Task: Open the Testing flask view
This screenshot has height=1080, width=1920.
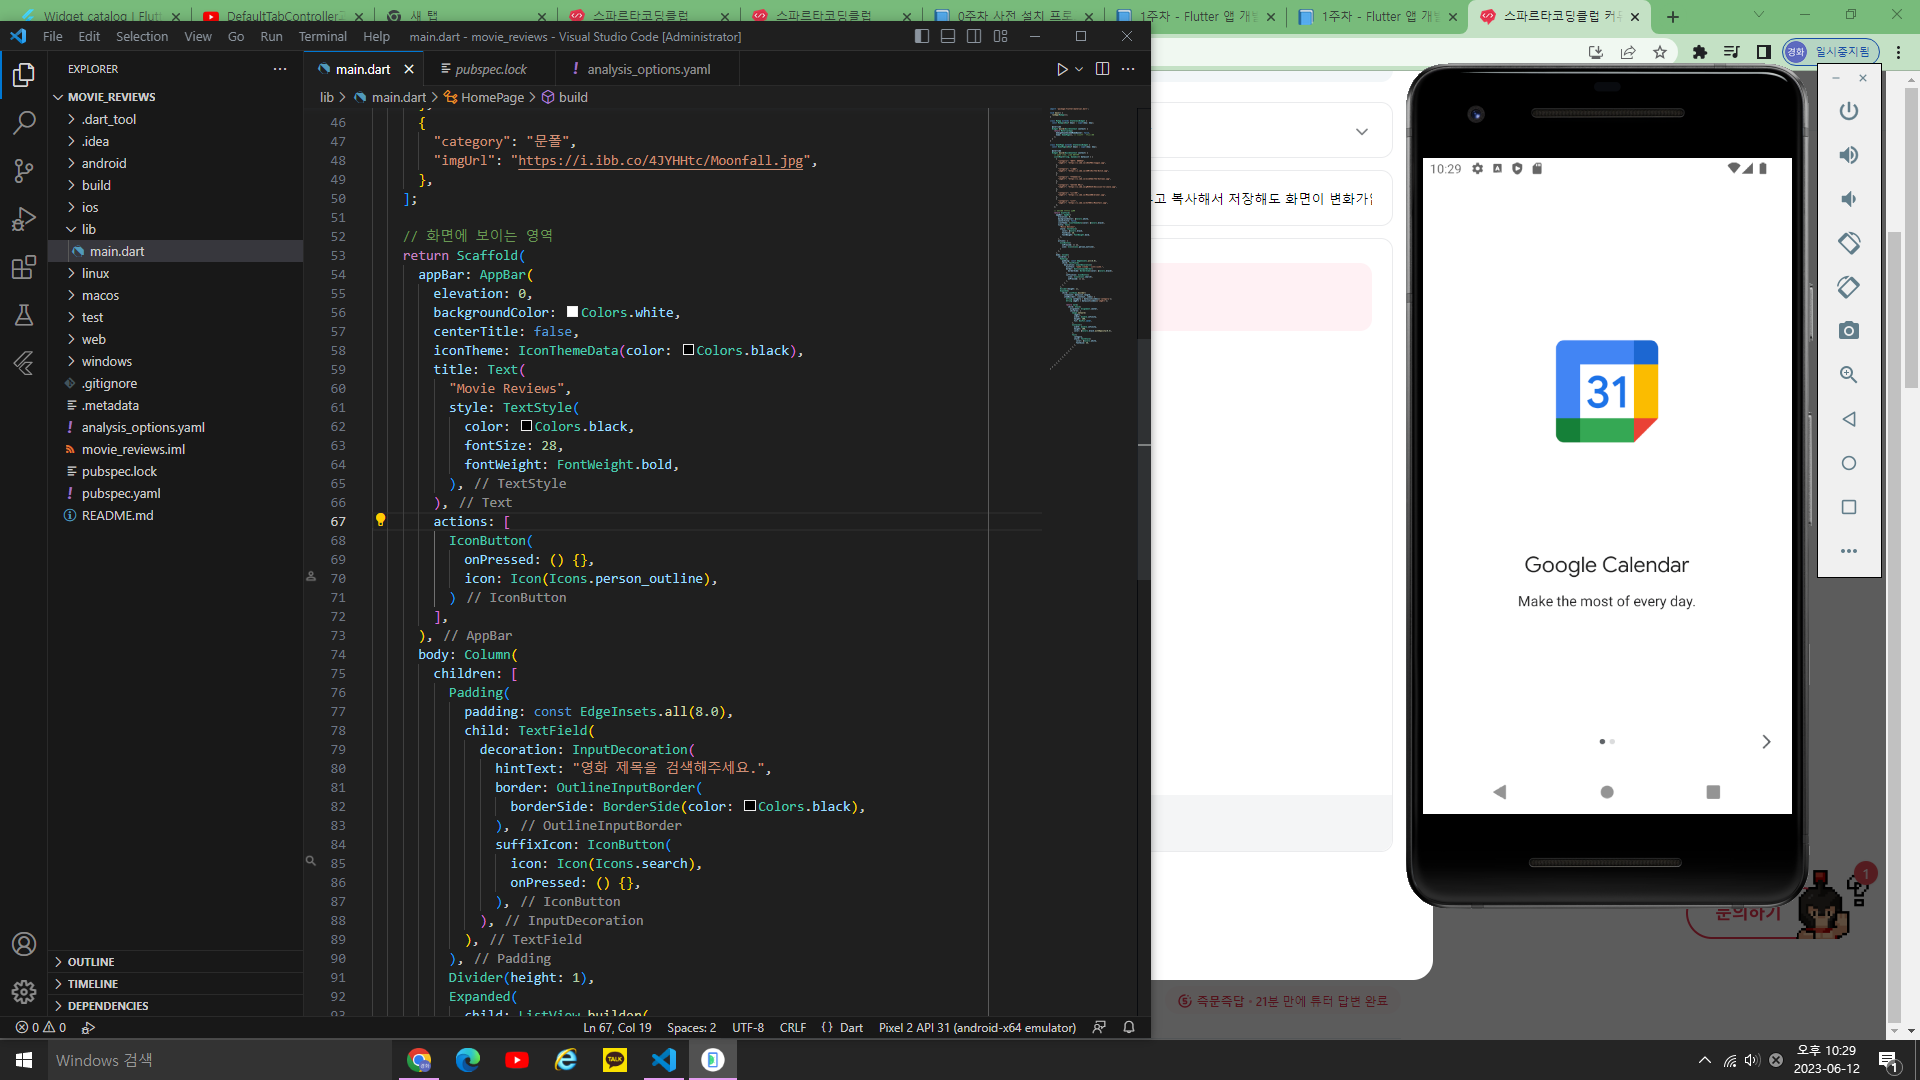Action: pyautogui.click(x=24, y=315)
